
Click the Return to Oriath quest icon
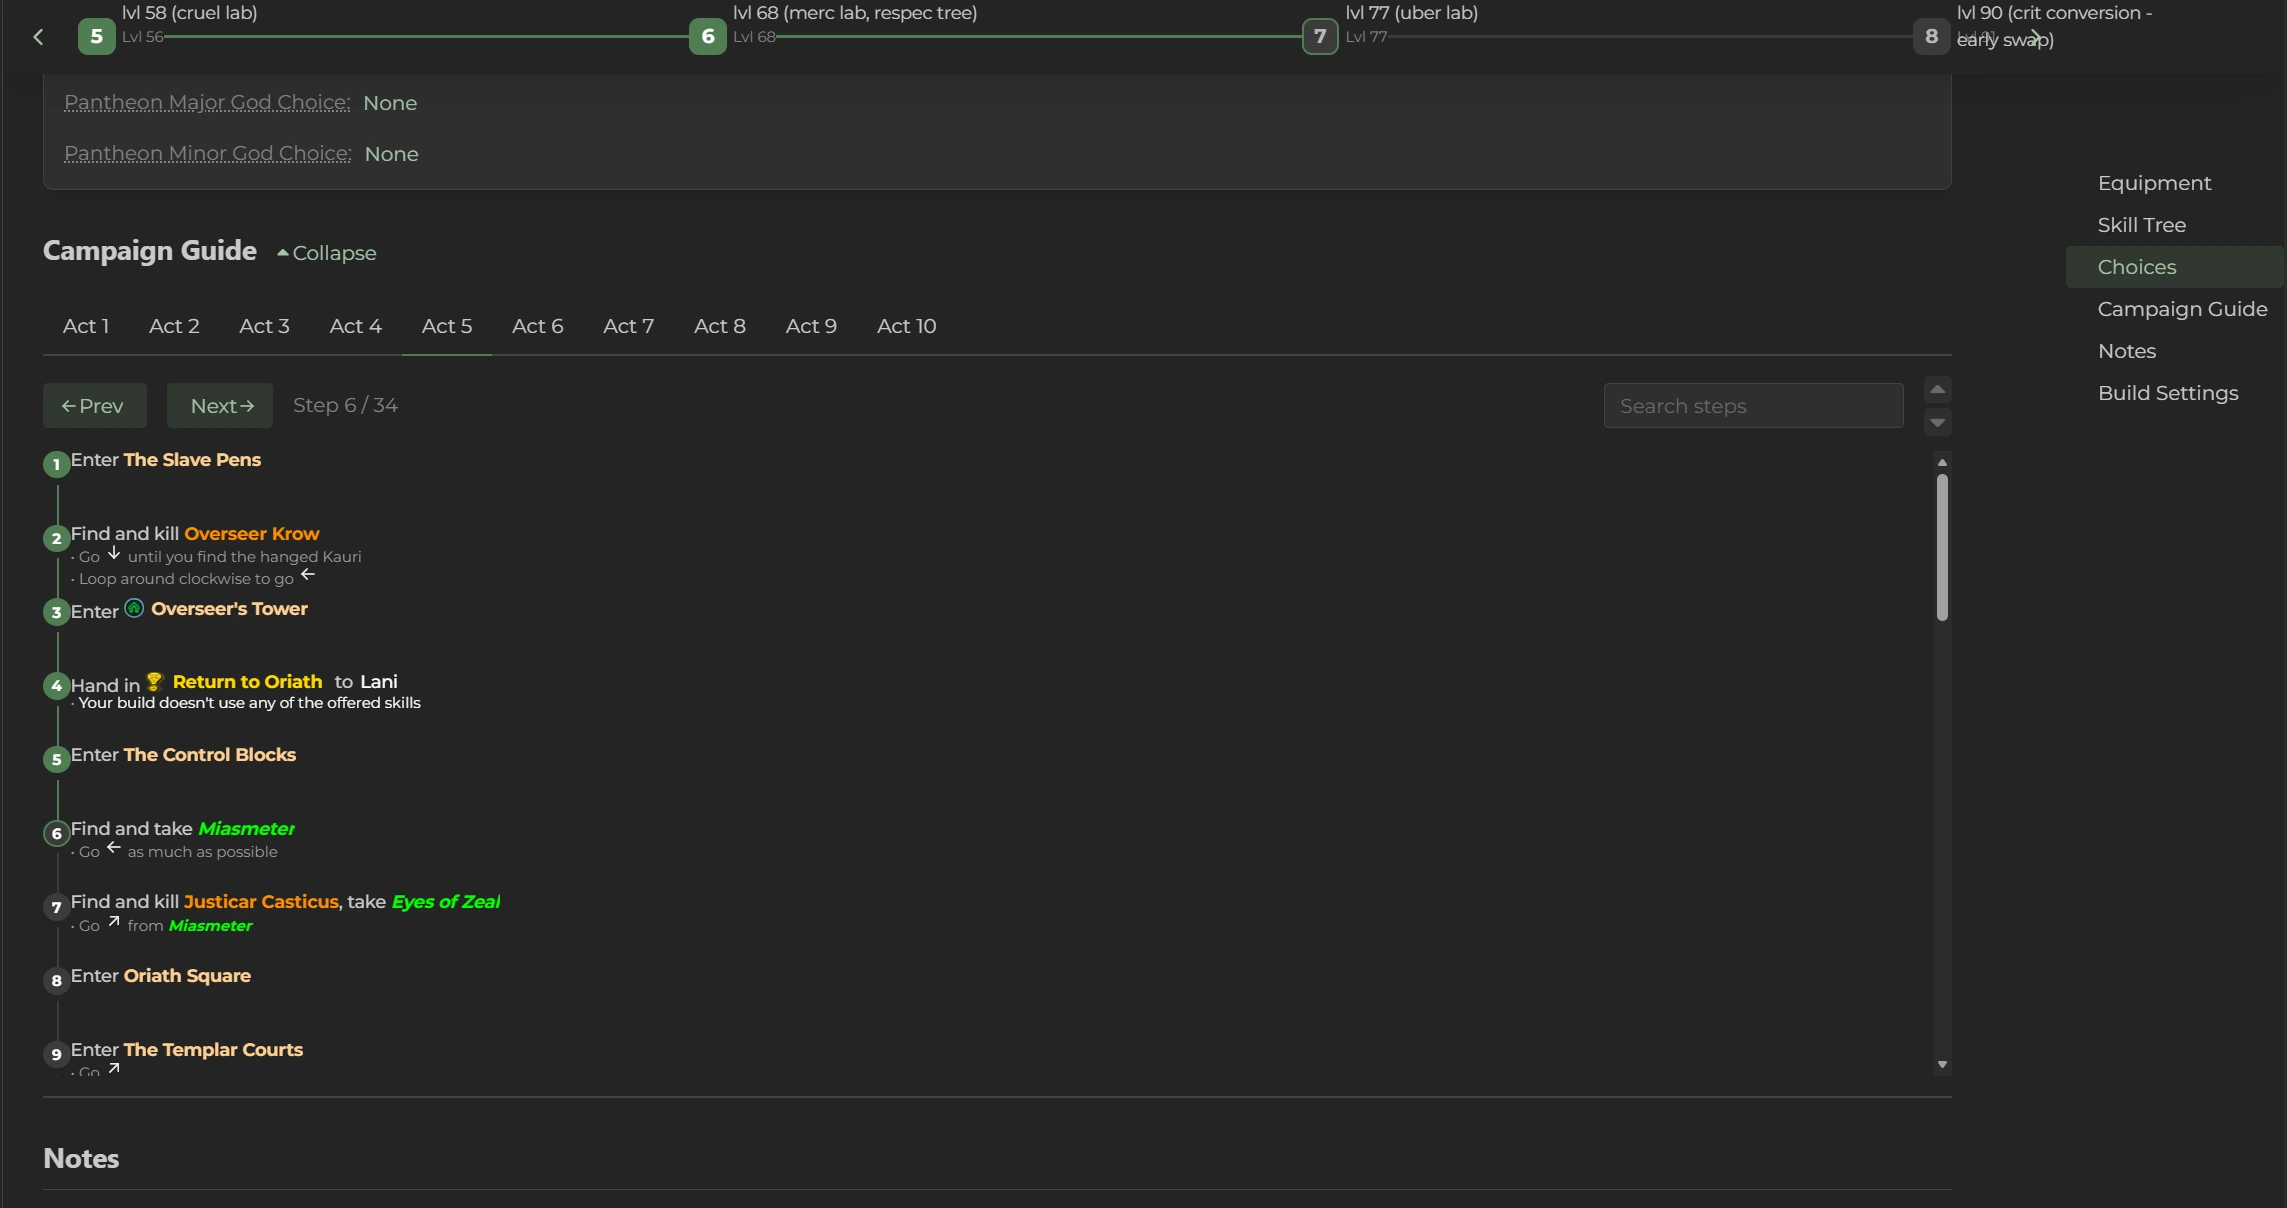(x=154, y=682)
